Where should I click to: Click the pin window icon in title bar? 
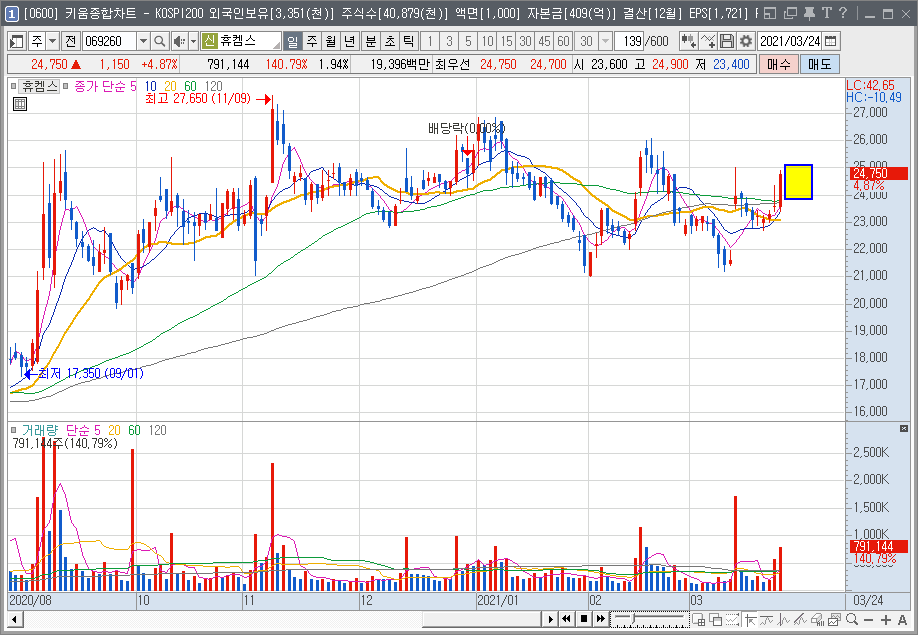click(809, 13)
